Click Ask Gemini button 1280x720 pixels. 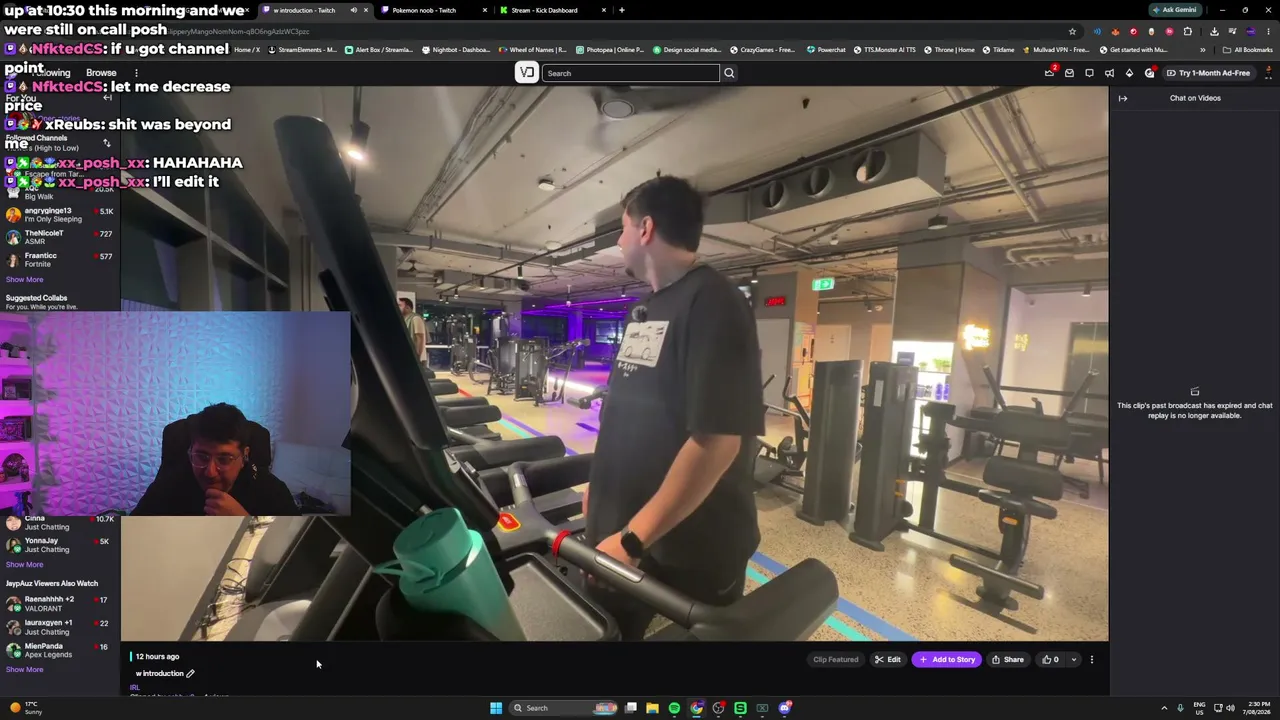pos(1175,10)
